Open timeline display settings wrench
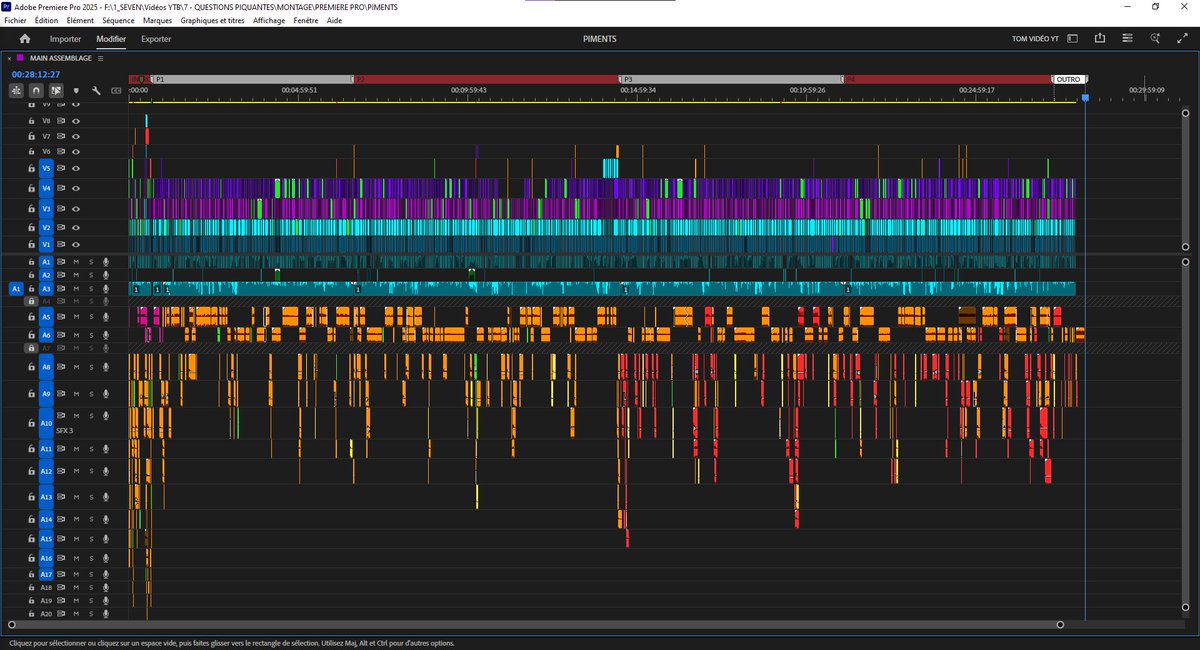 (96, 90)
